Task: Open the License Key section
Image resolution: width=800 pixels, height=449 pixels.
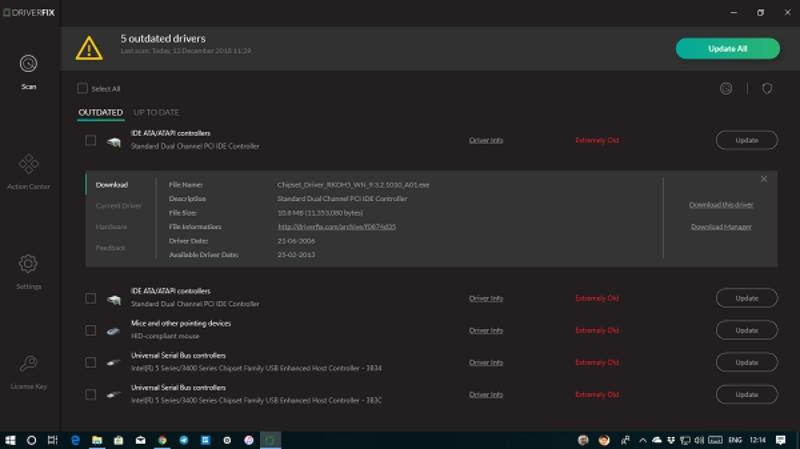Action: [x=29, y=372]
